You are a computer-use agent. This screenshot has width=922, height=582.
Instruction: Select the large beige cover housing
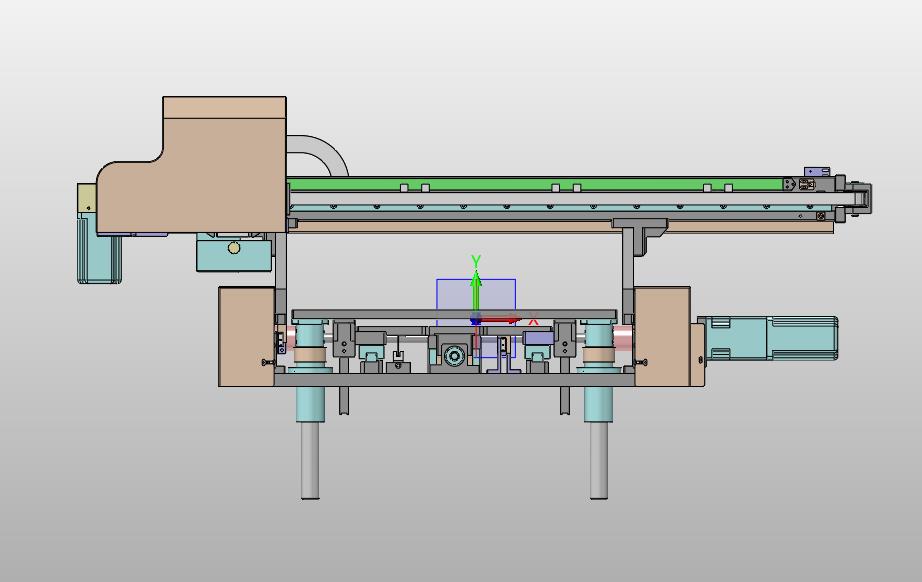click(194, 166)
